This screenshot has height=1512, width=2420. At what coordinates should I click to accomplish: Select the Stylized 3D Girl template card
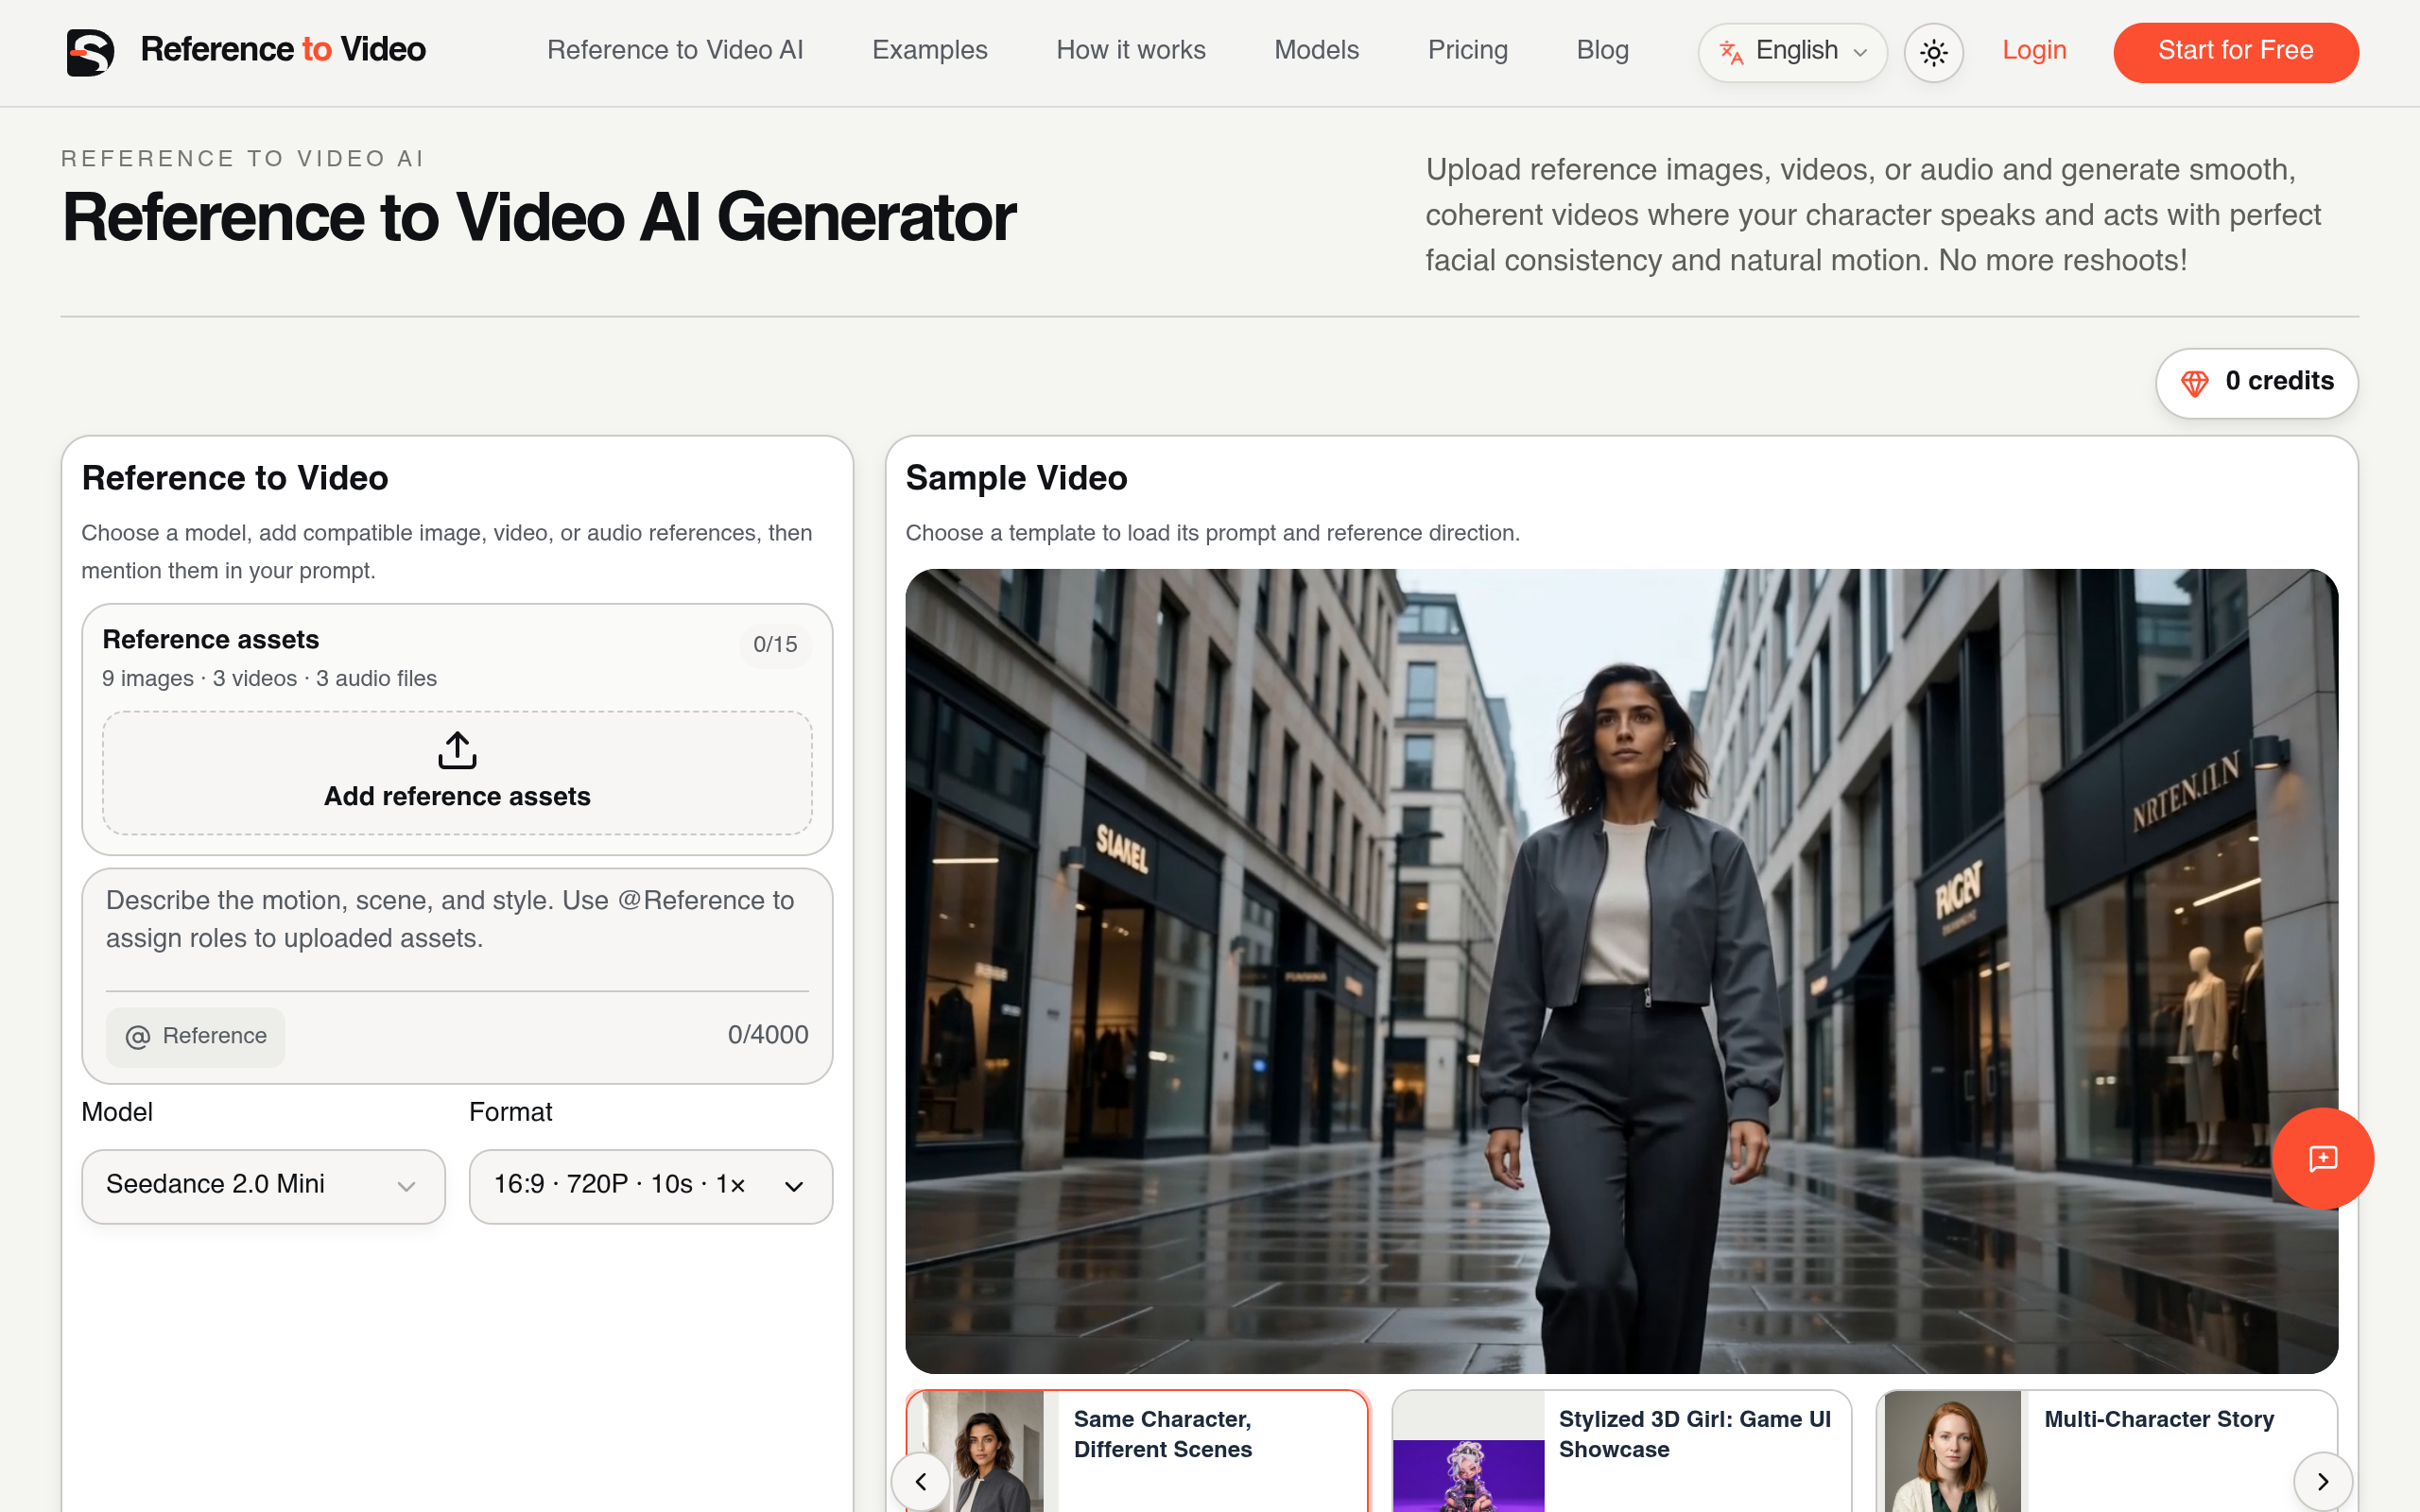click(x=1621, y=1450)
